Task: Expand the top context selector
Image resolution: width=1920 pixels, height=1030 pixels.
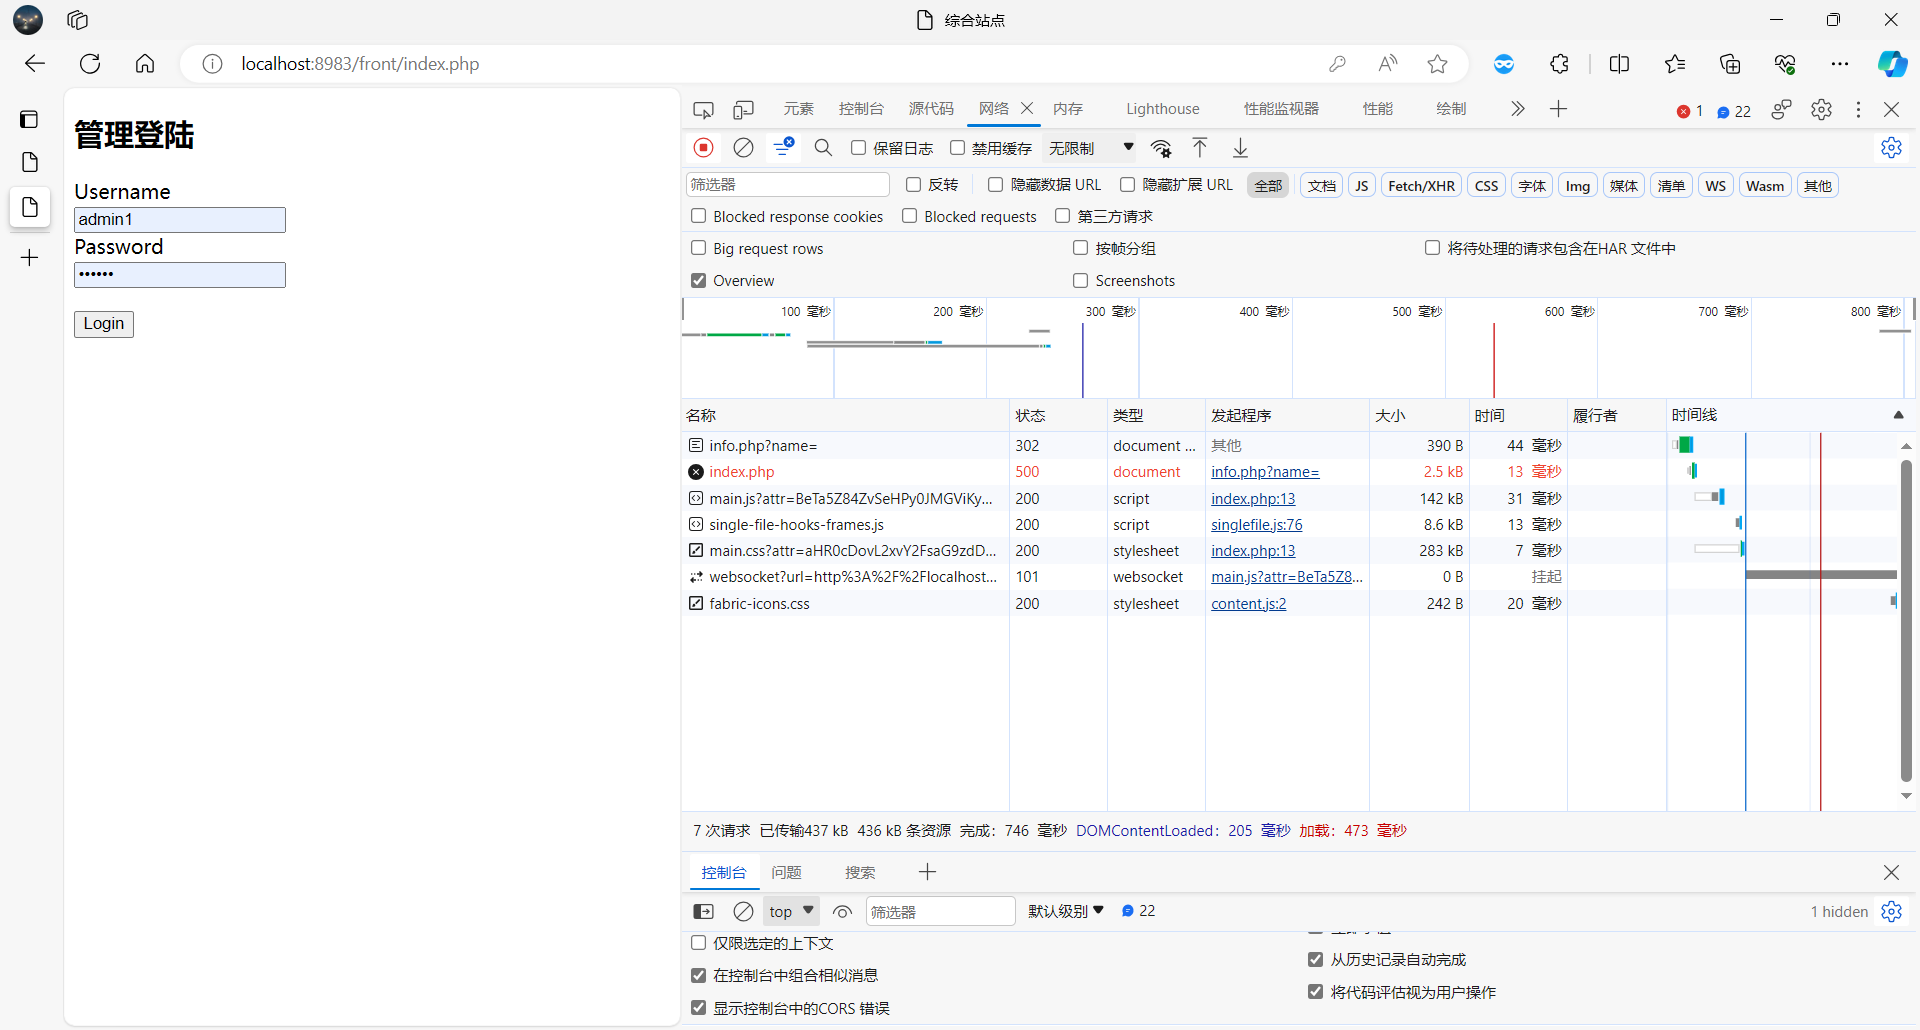Action: coord(791,911)
